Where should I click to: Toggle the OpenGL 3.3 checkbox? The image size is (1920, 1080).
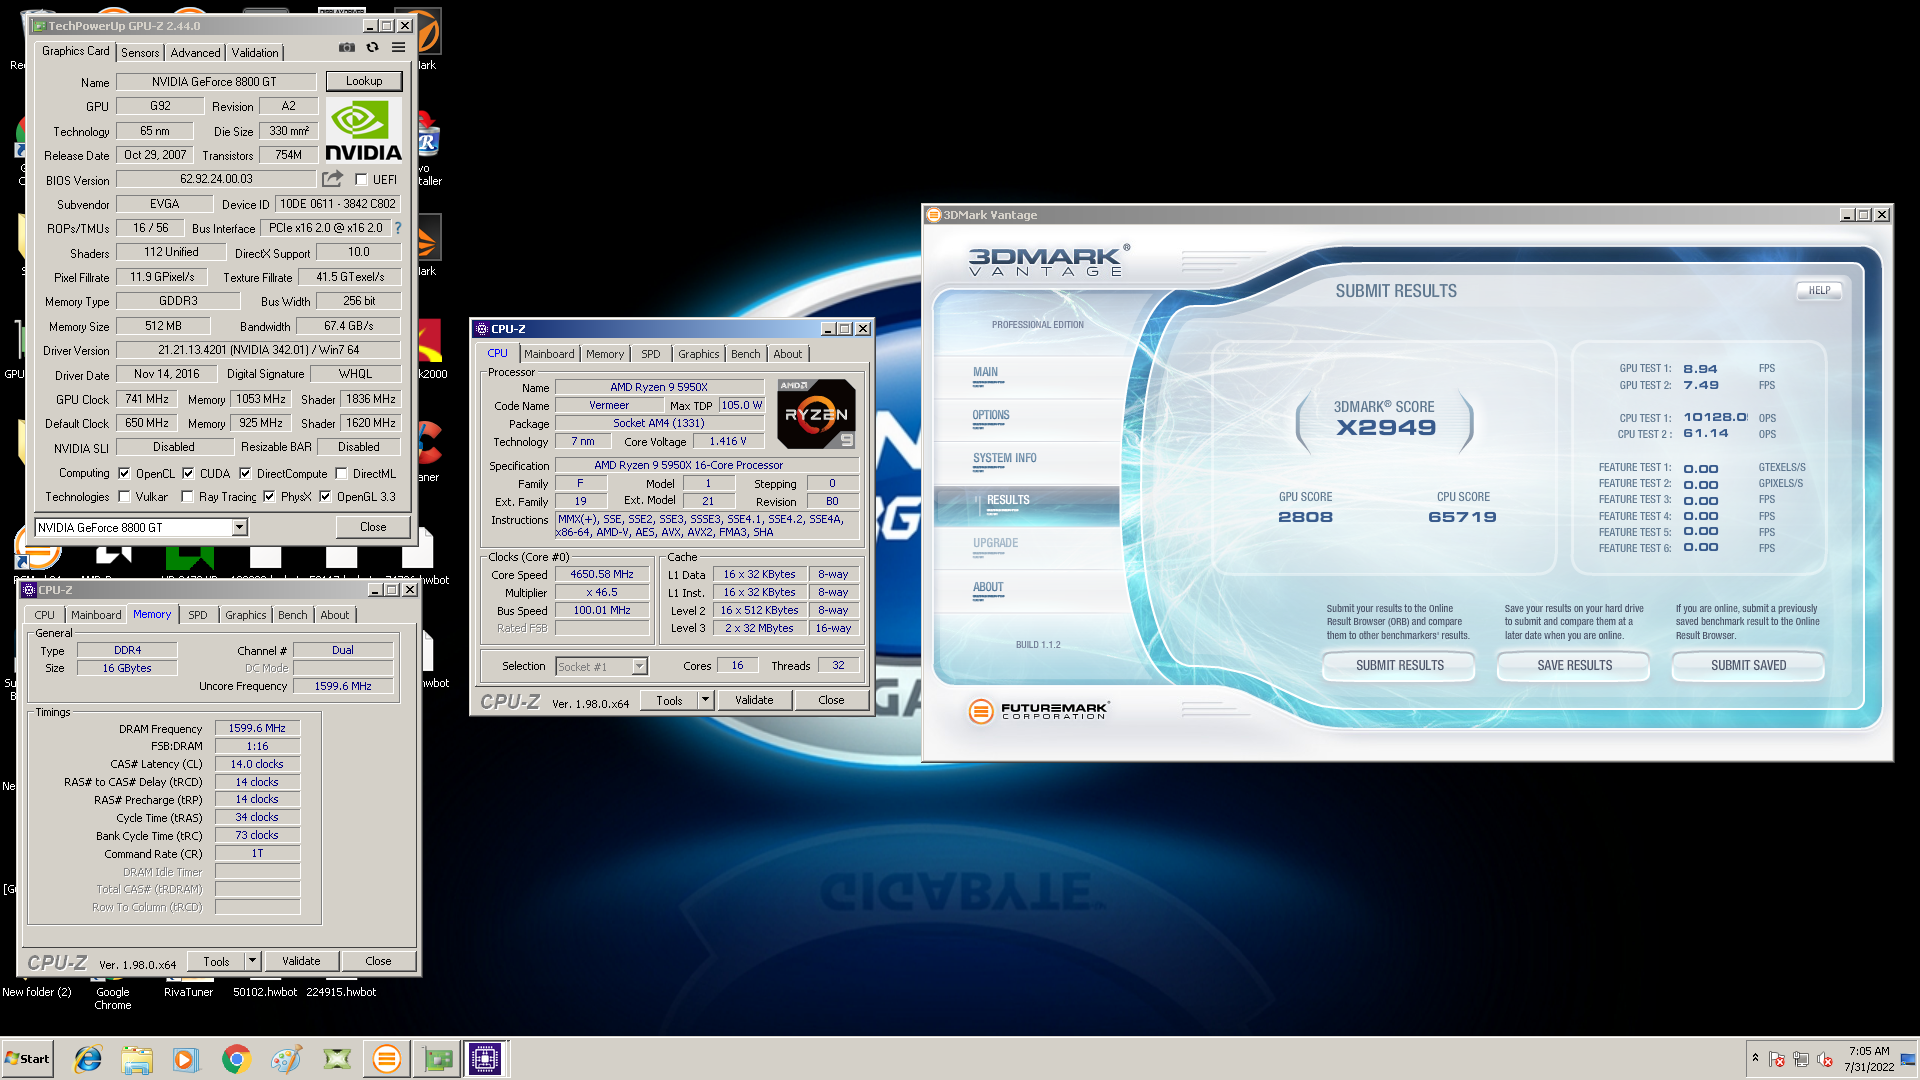pyautogui.click(x=325, y=497)
